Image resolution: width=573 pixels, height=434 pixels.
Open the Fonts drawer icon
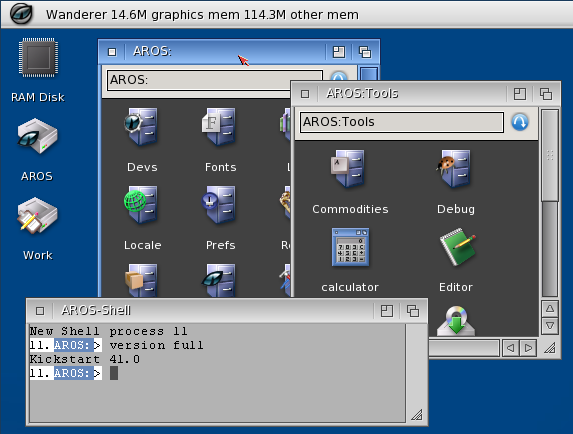pos(219,126)
